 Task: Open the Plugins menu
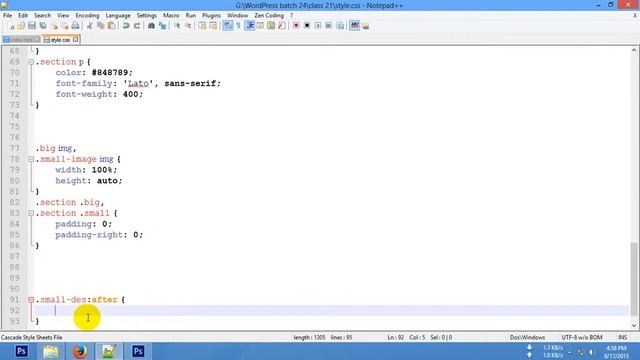coord(211,16)
